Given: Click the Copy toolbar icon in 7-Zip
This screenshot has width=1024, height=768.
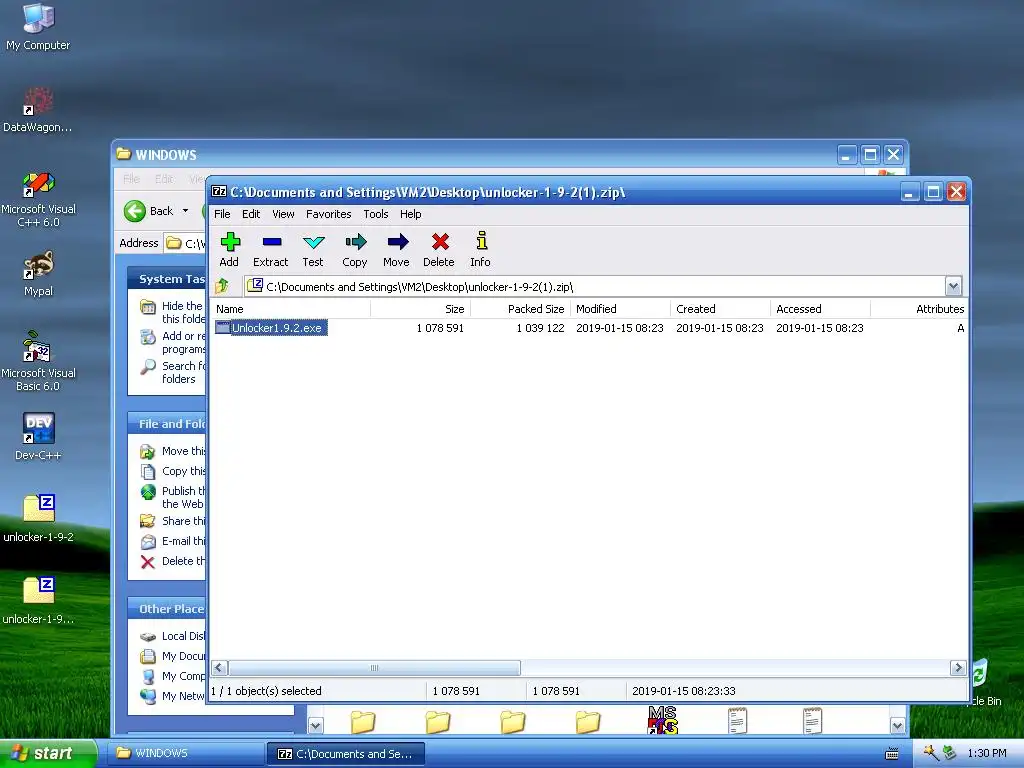Looking at the screenshot, I should click(355, 242).
